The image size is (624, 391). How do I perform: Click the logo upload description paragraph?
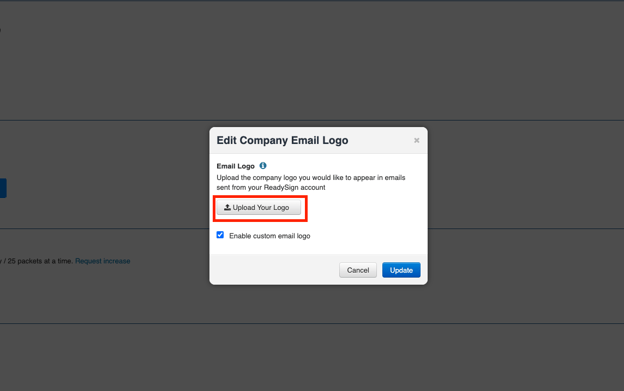click(311, 183)
